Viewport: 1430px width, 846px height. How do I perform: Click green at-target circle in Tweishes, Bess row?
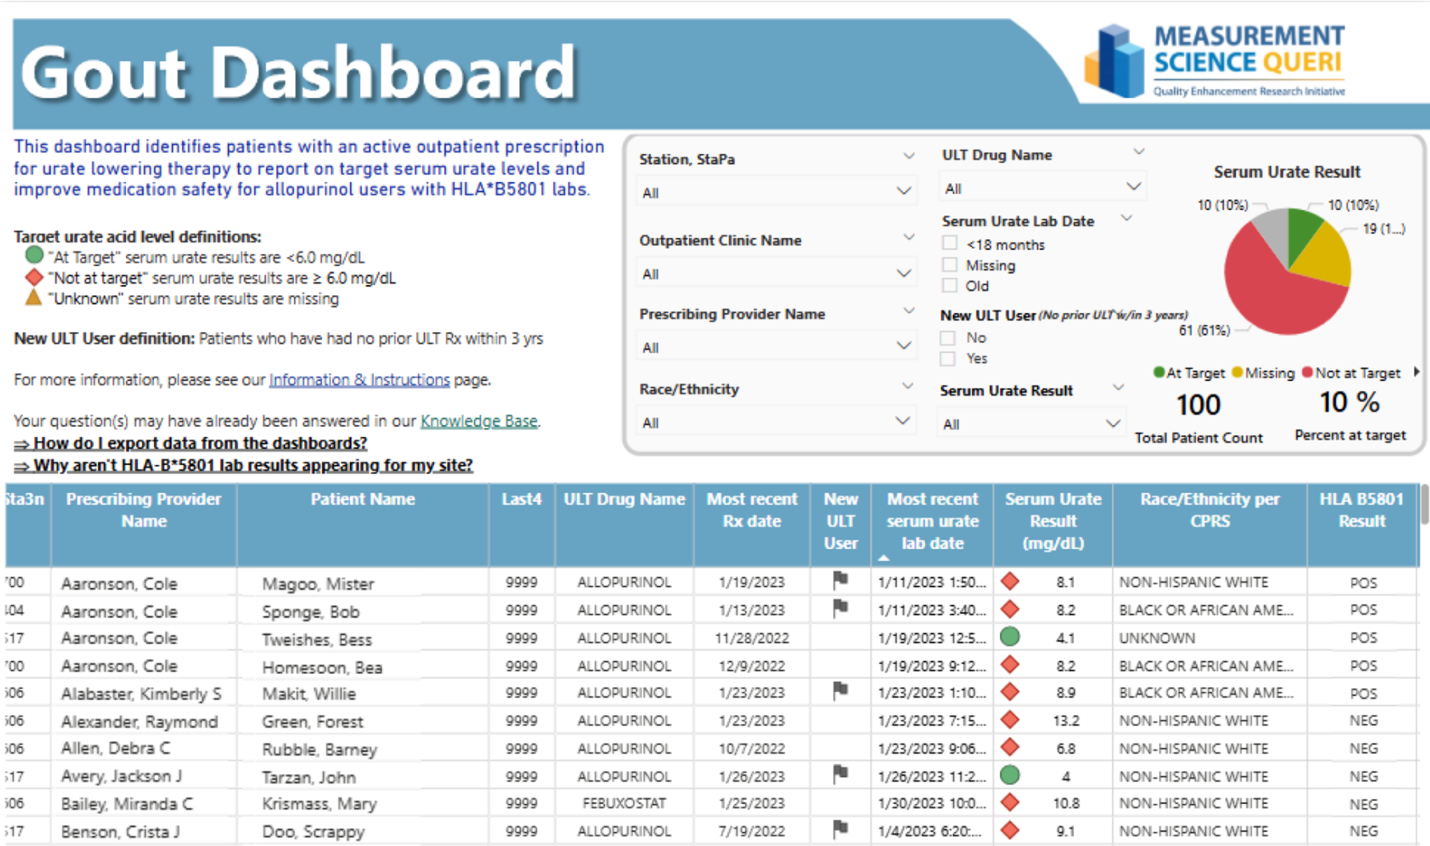(1010, 636)
